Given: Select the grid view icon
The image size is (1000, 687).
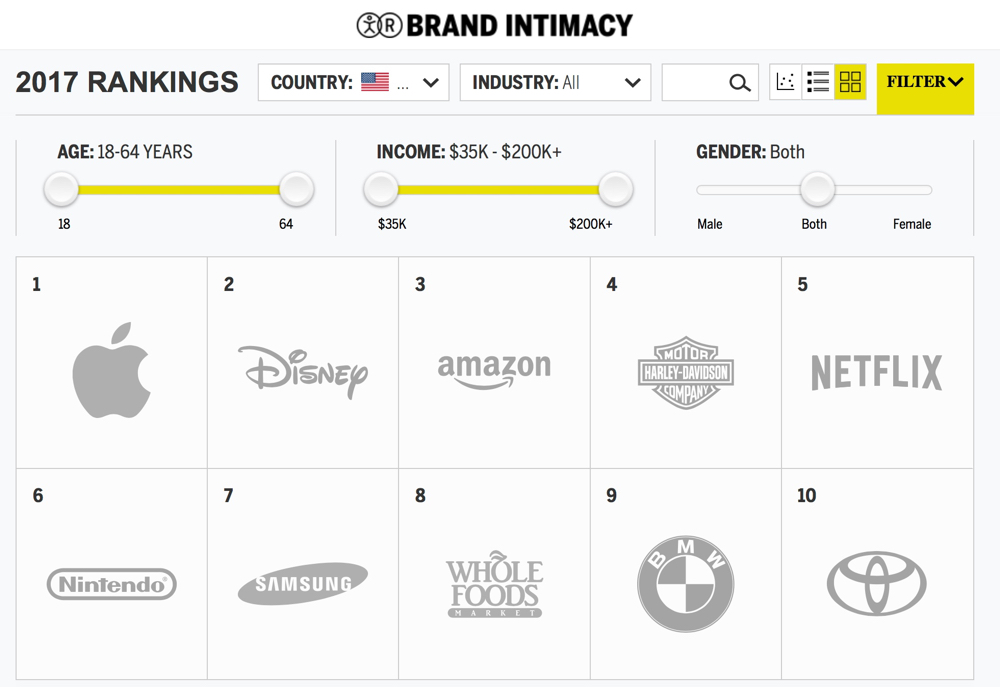Looking at the screenshot, I should tap(850, 82).
